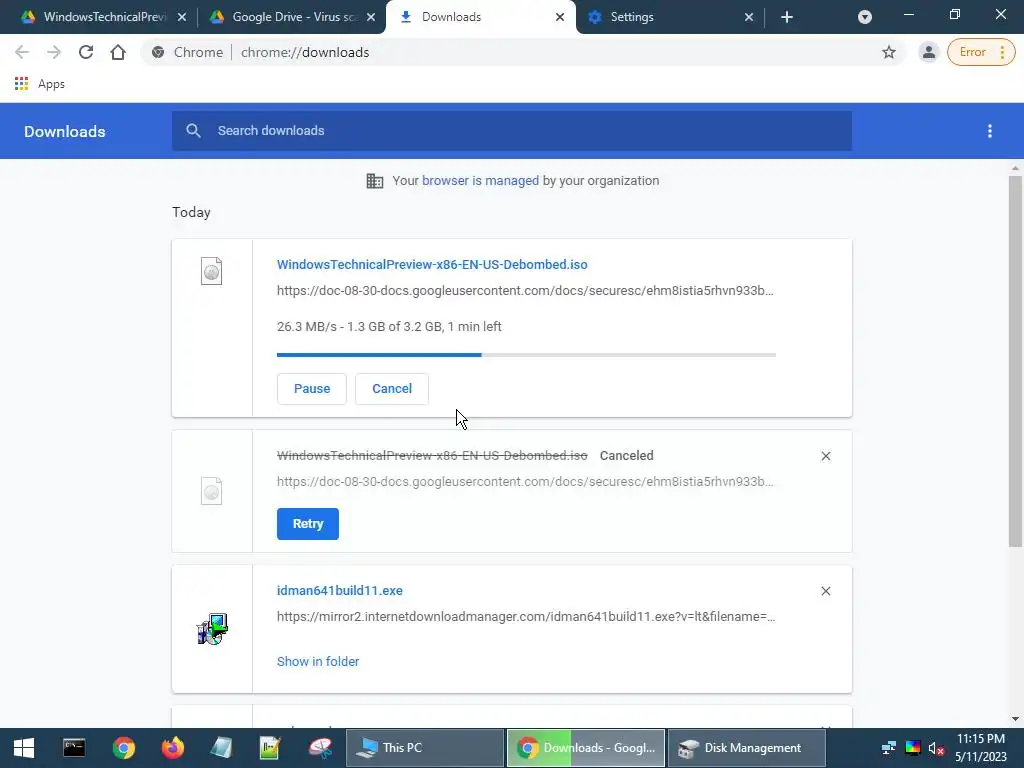Viewport: 1024px width, 768px height.
Task: Click the site info Chrome icon in address bar
Action: 158,52
